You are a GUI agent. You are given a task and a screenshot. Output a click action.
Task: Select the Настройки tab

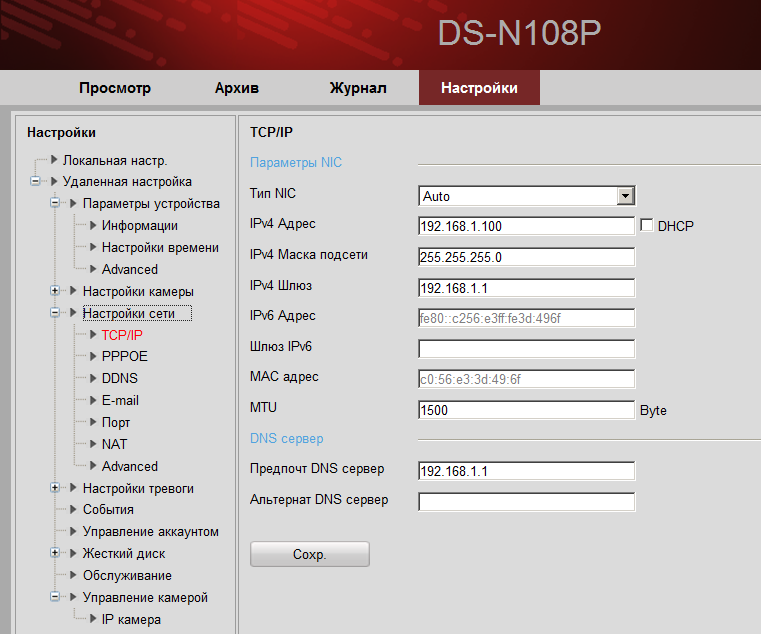[x=479, y=88]
